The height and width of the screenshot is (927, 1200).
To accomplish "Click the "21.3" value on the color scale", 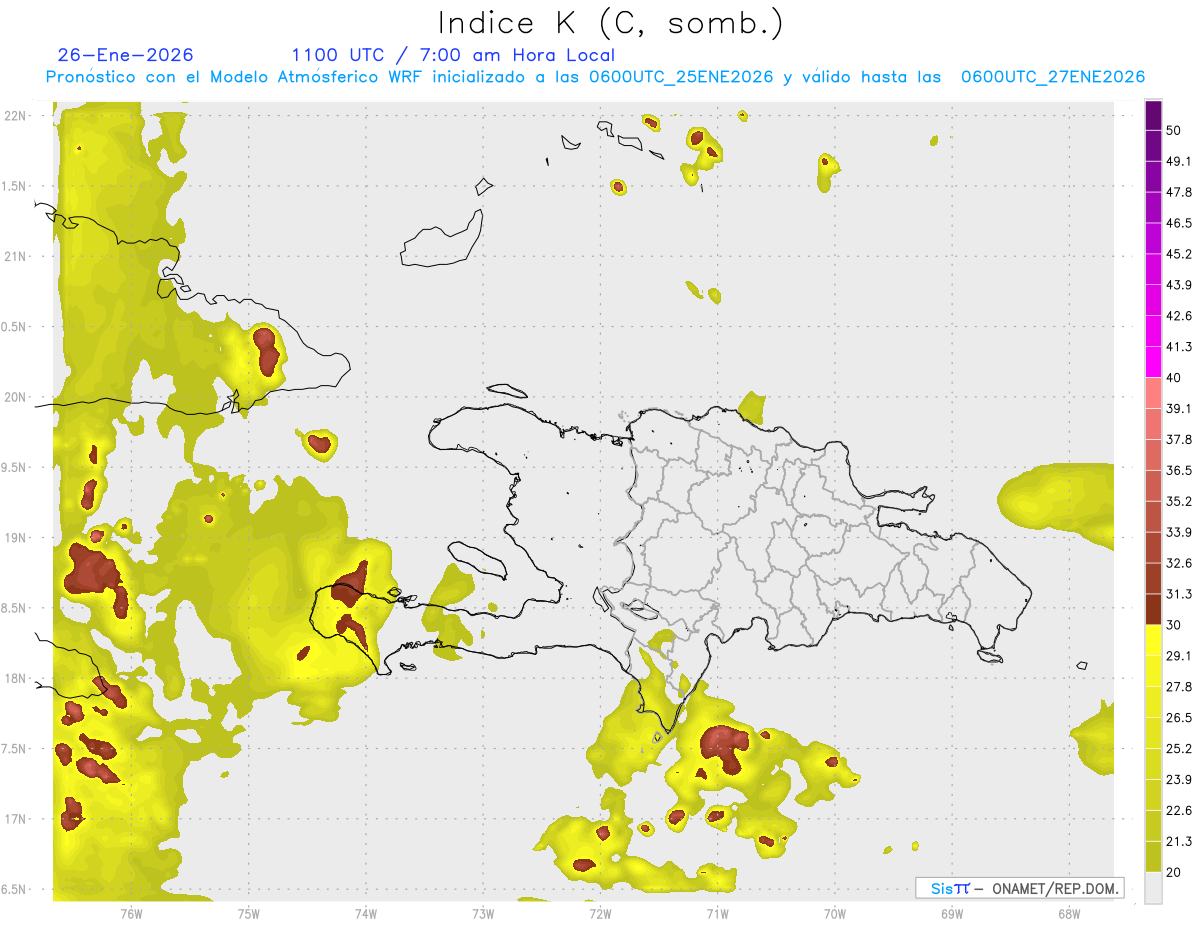I will pyautogui.click(x=1179, y=842).
